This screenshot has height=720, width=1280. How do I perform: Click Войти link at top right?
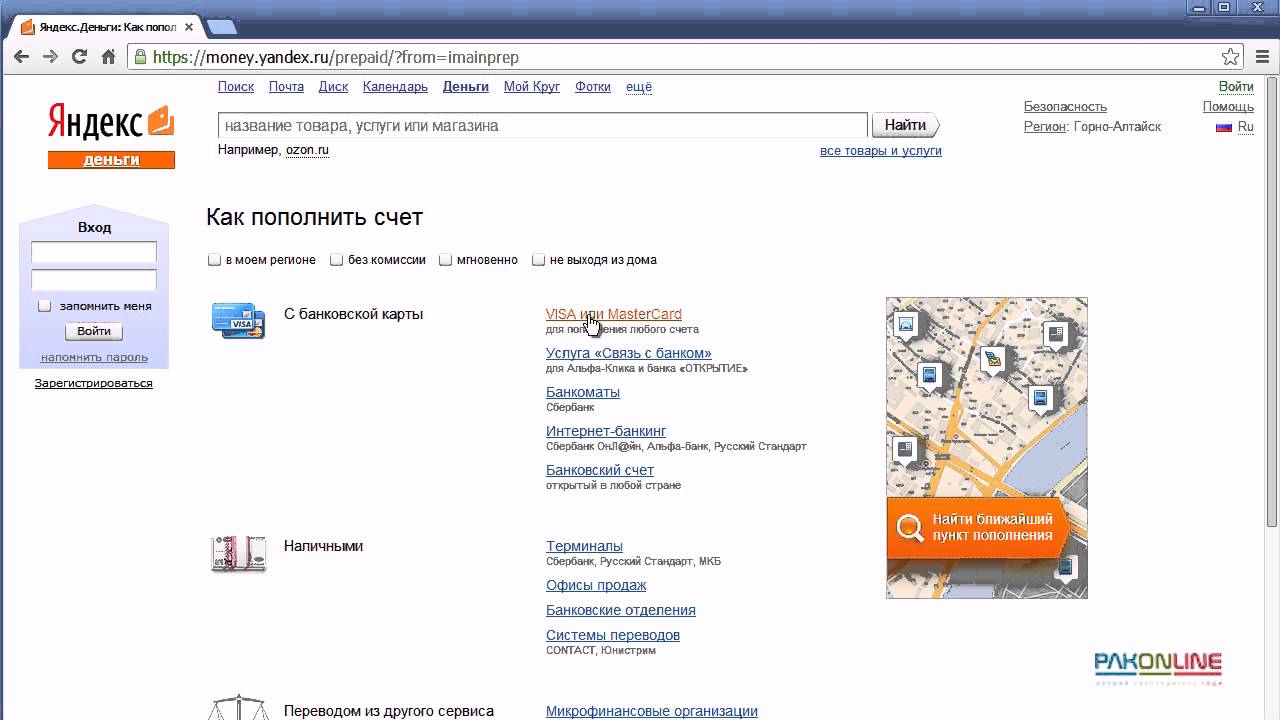[1236, 87]
